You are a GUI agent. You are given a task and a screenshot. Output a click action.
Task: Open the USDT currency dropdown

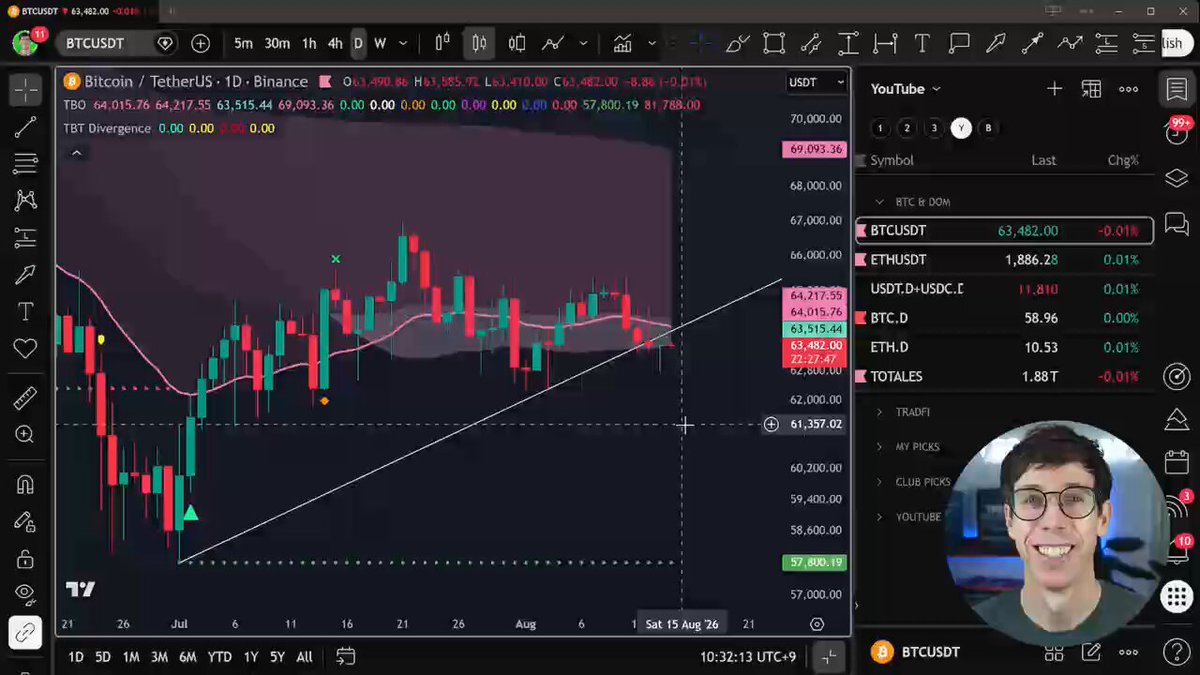[x=817, y=82]
